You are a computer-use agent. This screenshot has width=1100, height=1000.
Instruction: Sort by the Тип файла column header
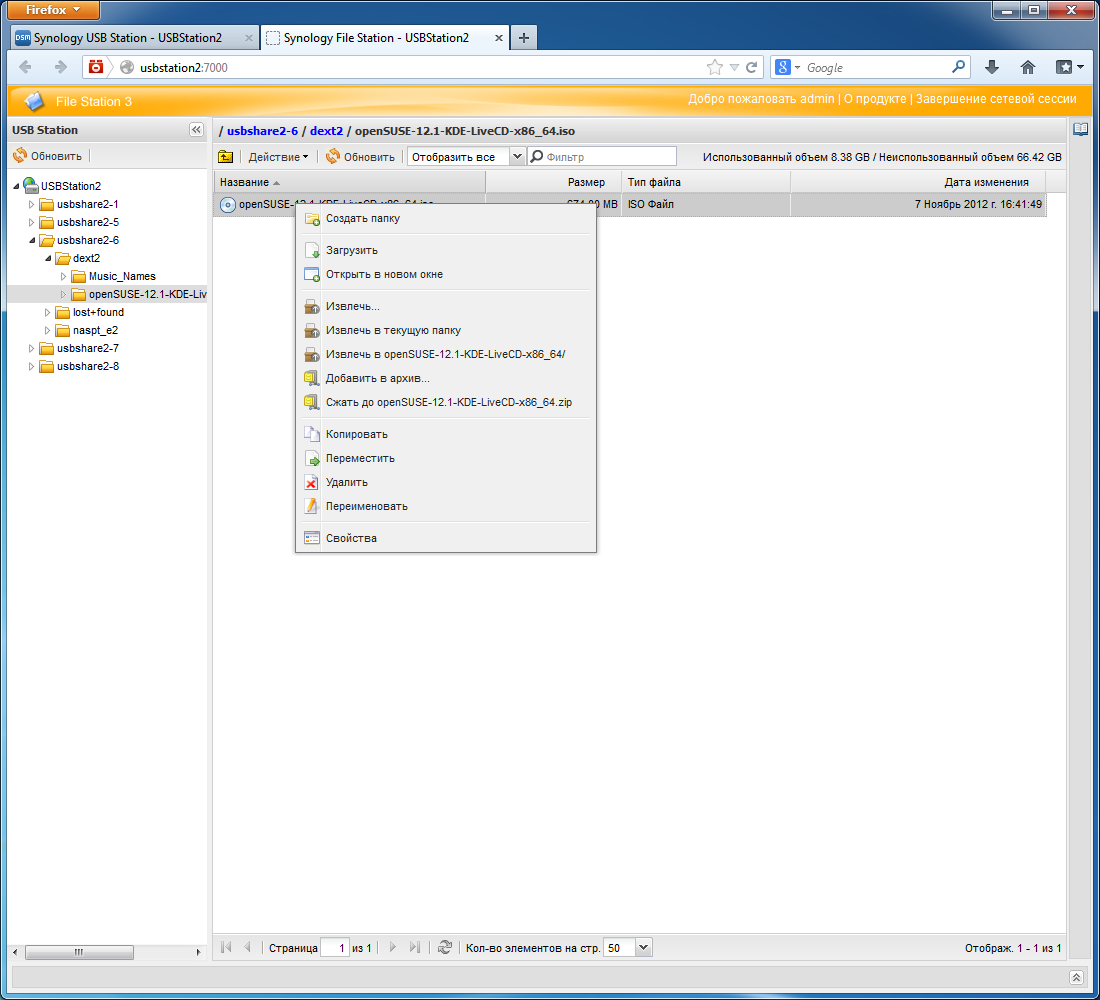click(x=706, y=182)
